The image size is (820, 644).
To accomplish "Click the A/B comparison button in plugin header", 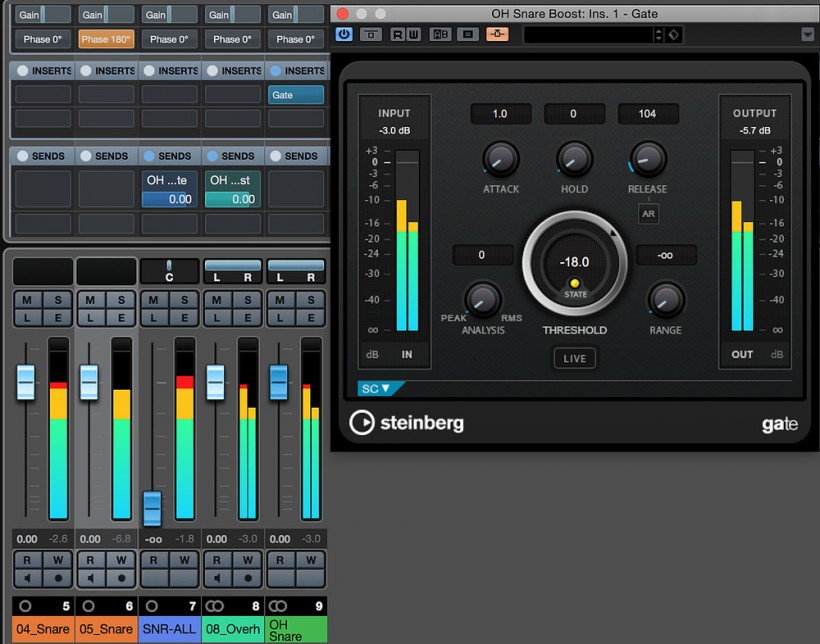I will [440, 35].
